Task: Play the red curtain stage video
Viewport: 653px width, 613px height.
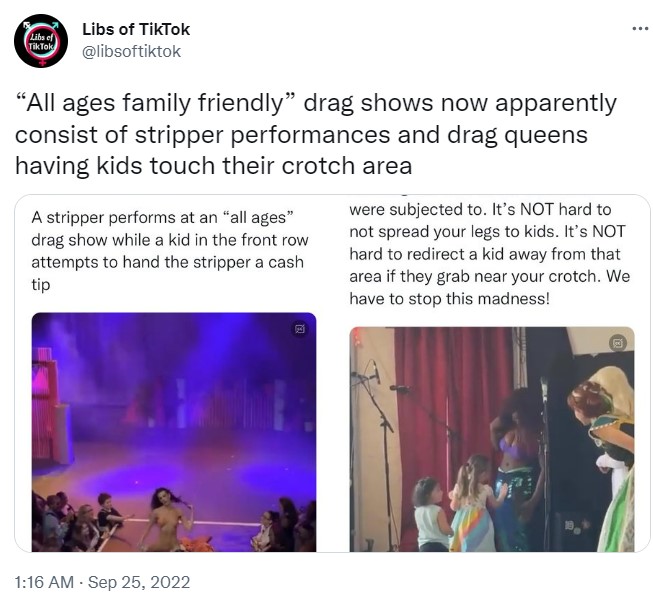Action: (492, 439)
